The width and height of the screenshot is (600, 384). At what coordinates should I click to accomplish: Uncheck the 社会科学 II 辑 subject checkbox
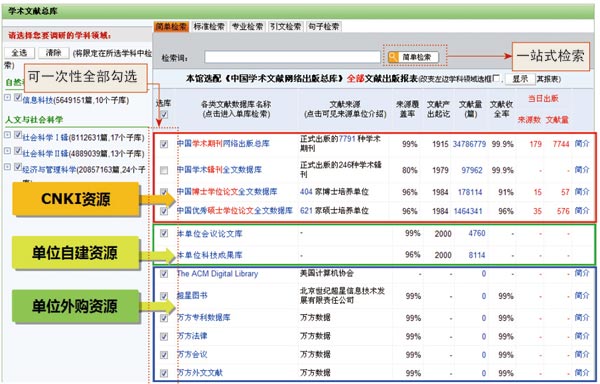[18, 151]
